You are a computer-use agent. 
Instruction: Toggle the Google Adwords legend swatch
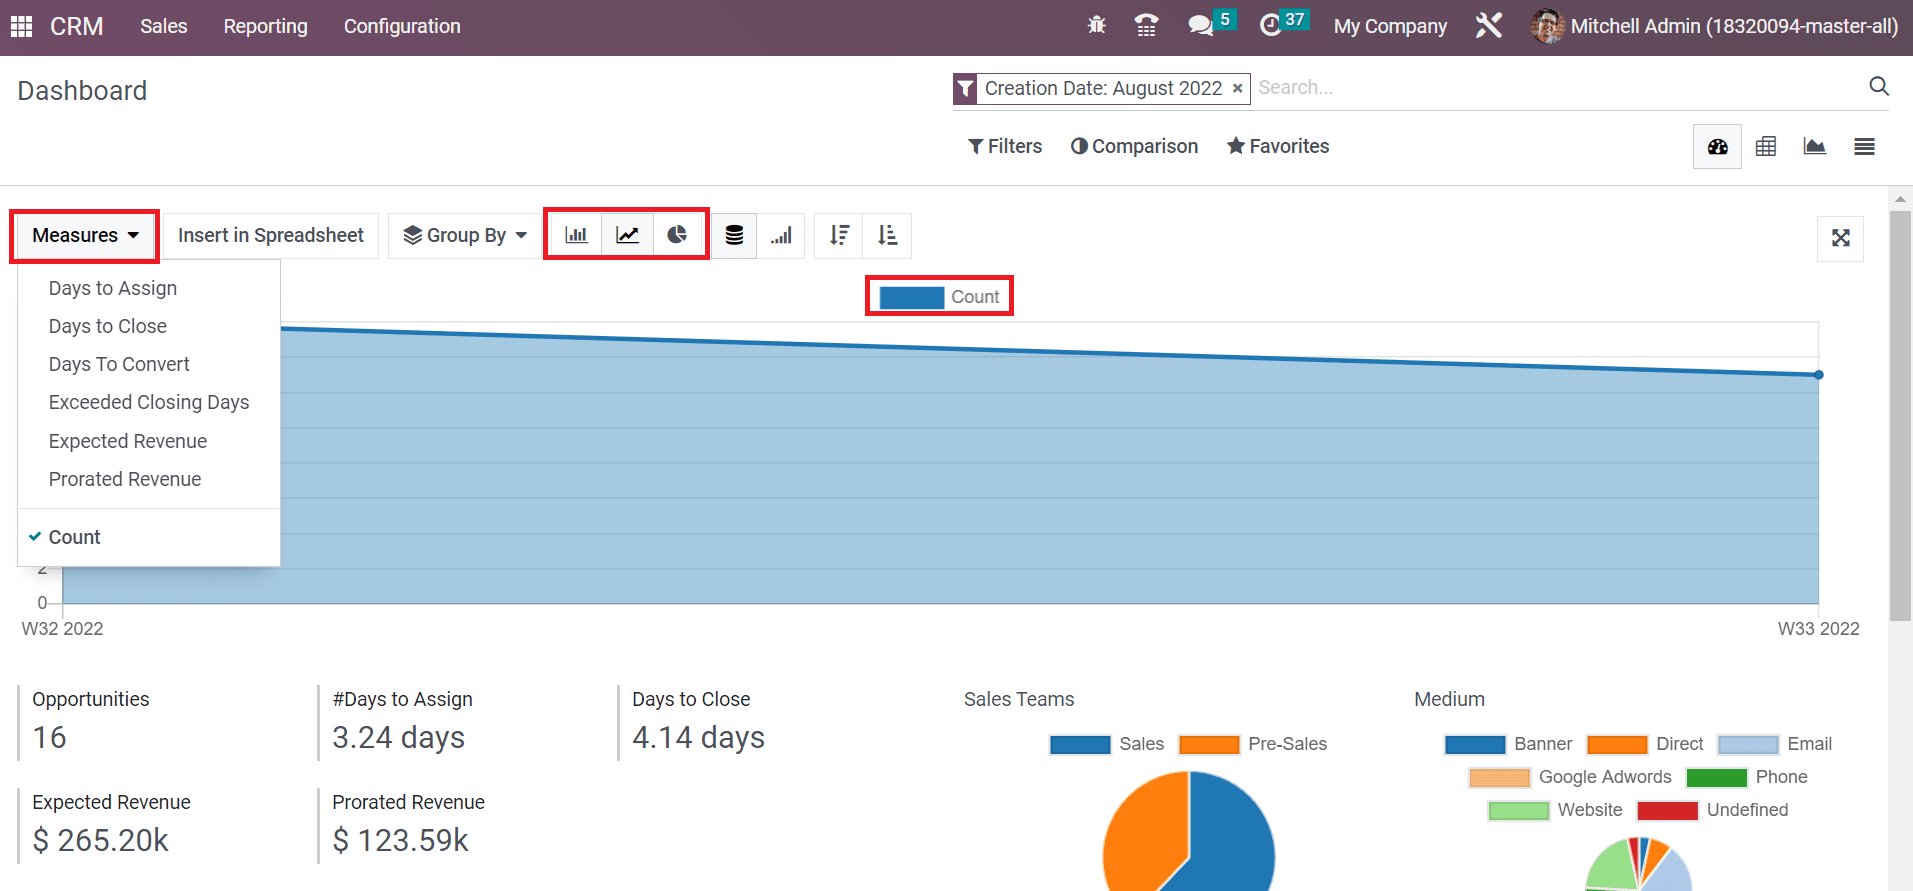(1499, 777)
